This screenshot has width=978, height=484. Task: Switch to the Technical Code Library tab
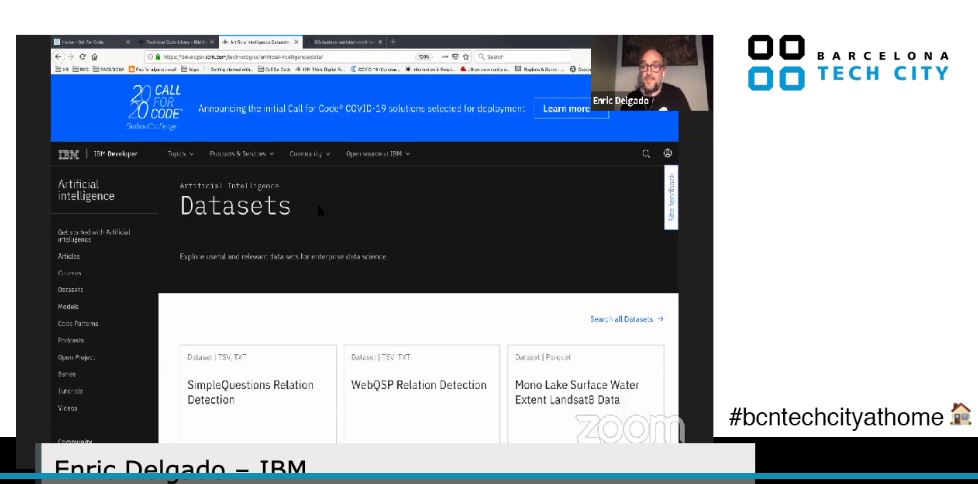click(175, 42)
